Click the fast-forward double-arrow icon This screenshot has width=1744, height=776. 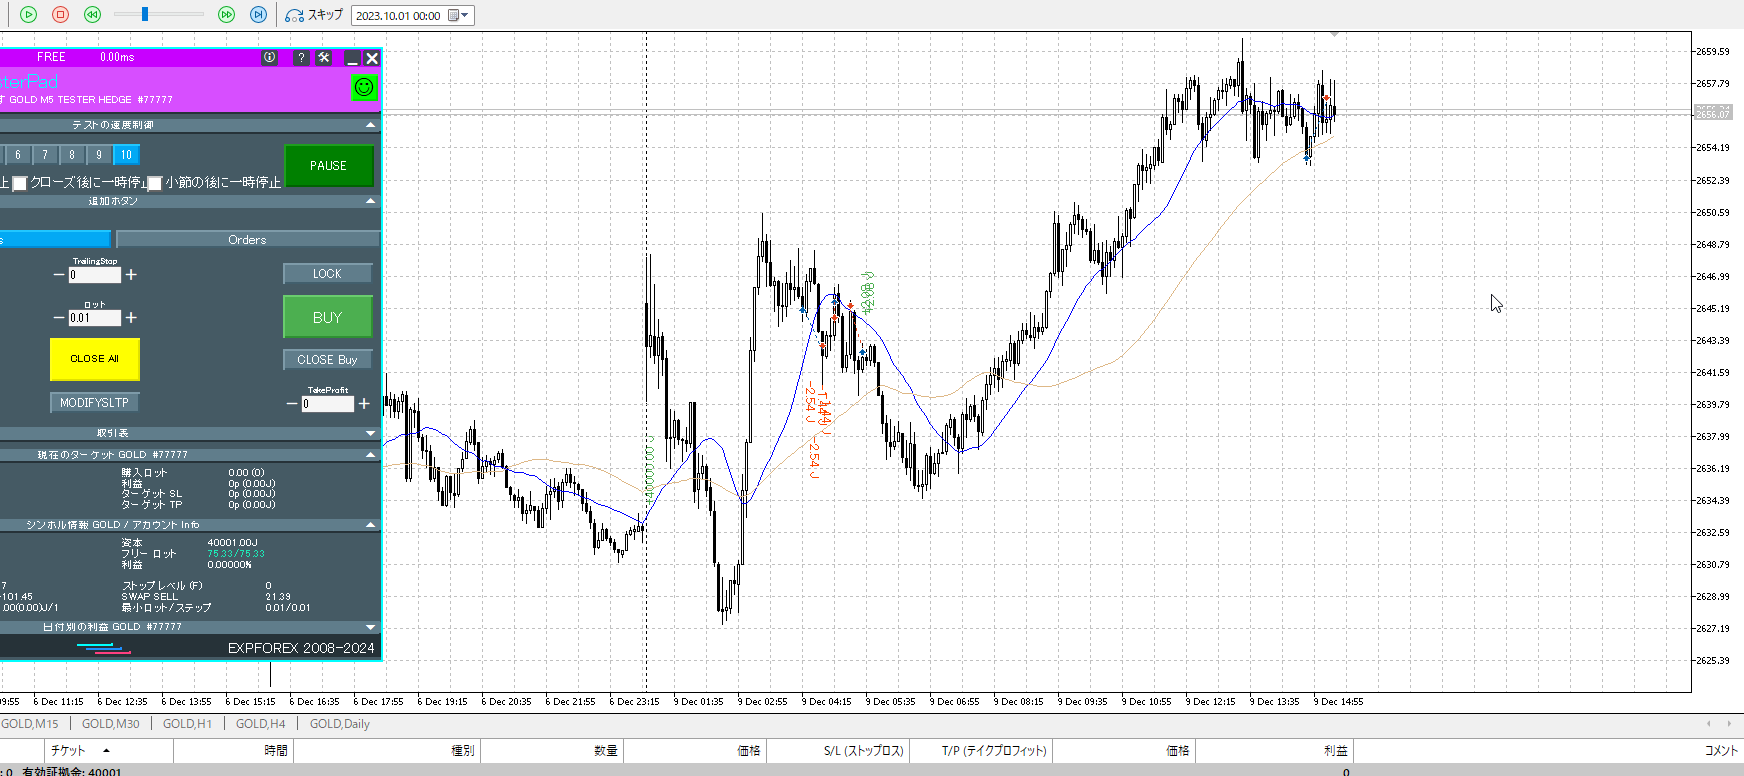click(226, 14)
